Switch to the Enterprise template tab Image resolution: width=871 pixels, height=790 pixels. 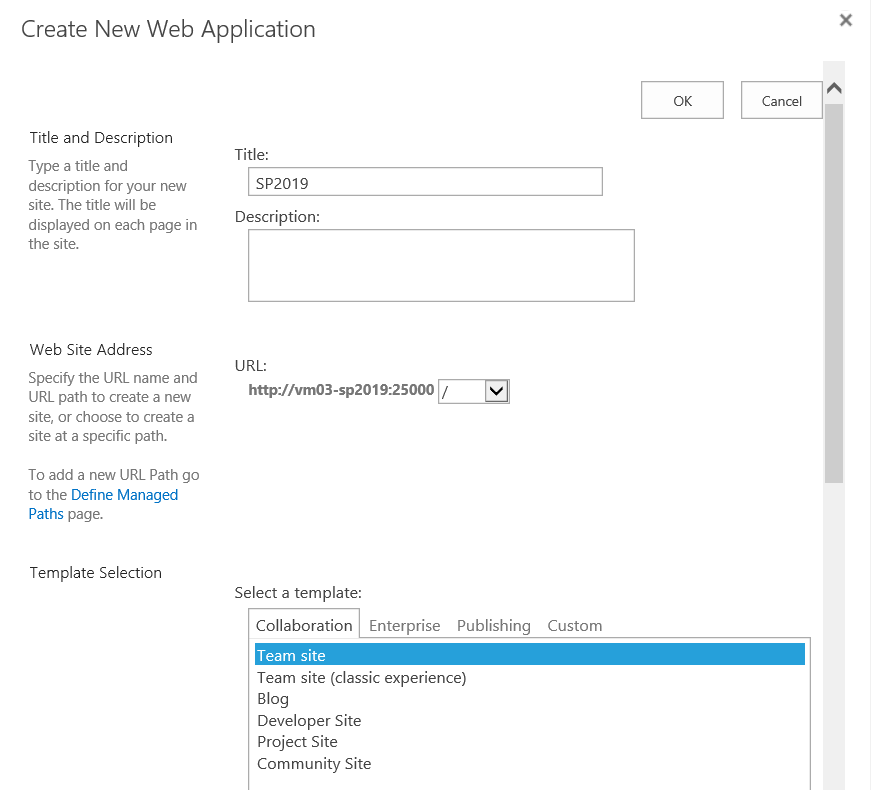(404, 626)
